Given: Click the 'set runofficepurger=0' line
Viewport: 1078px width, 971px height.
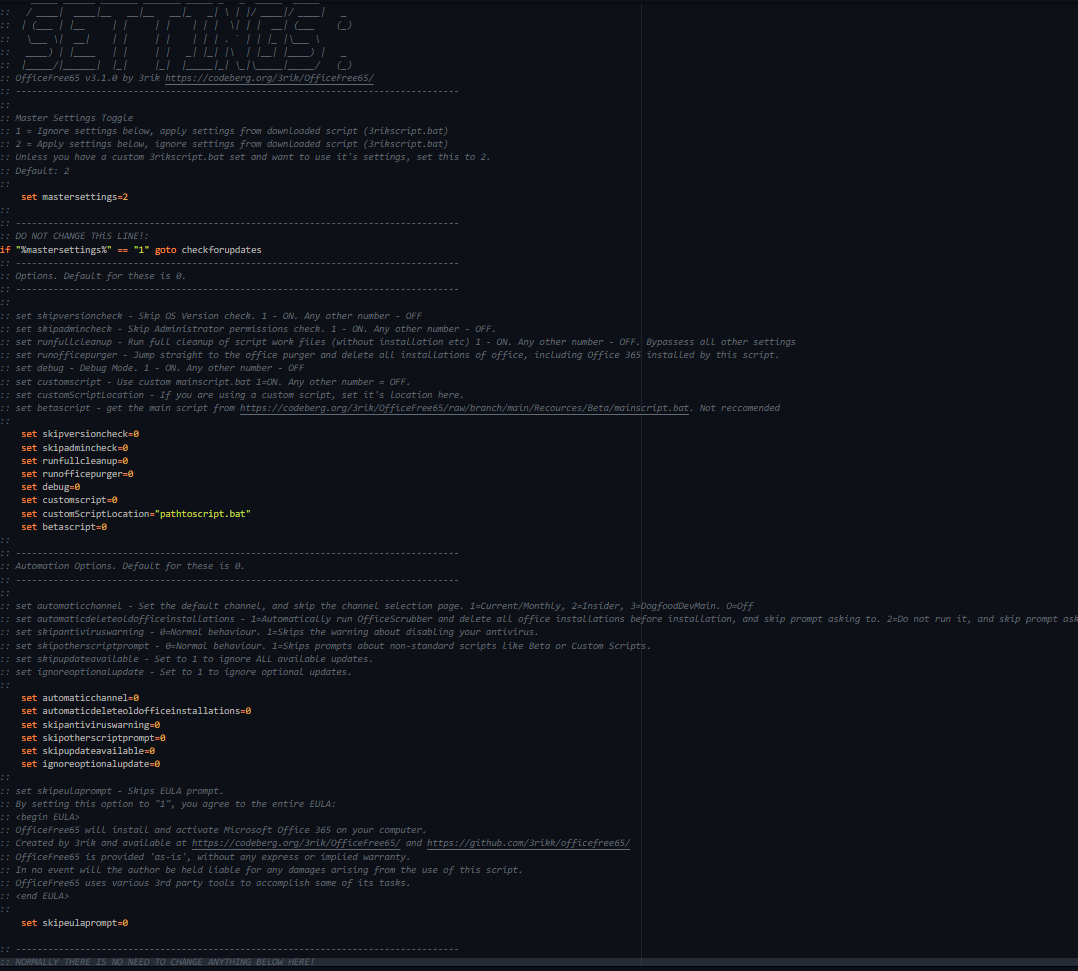Looking at the screenshot, I should pos(77,474).
